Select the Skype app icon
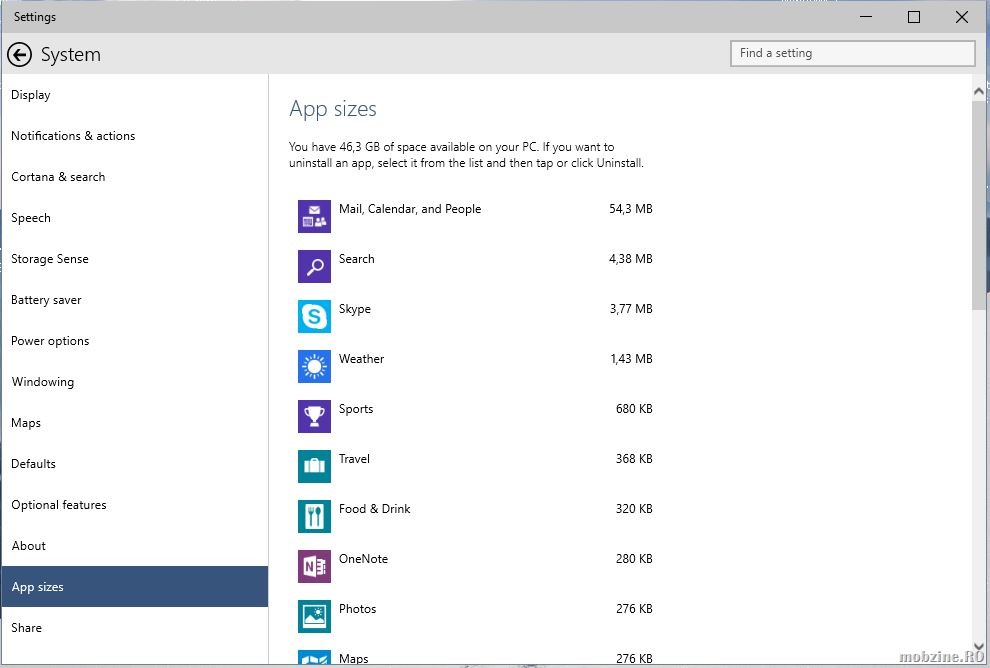The width and height of the screenshot is (990, 668). pyautogui.click(x=314, y=316)
